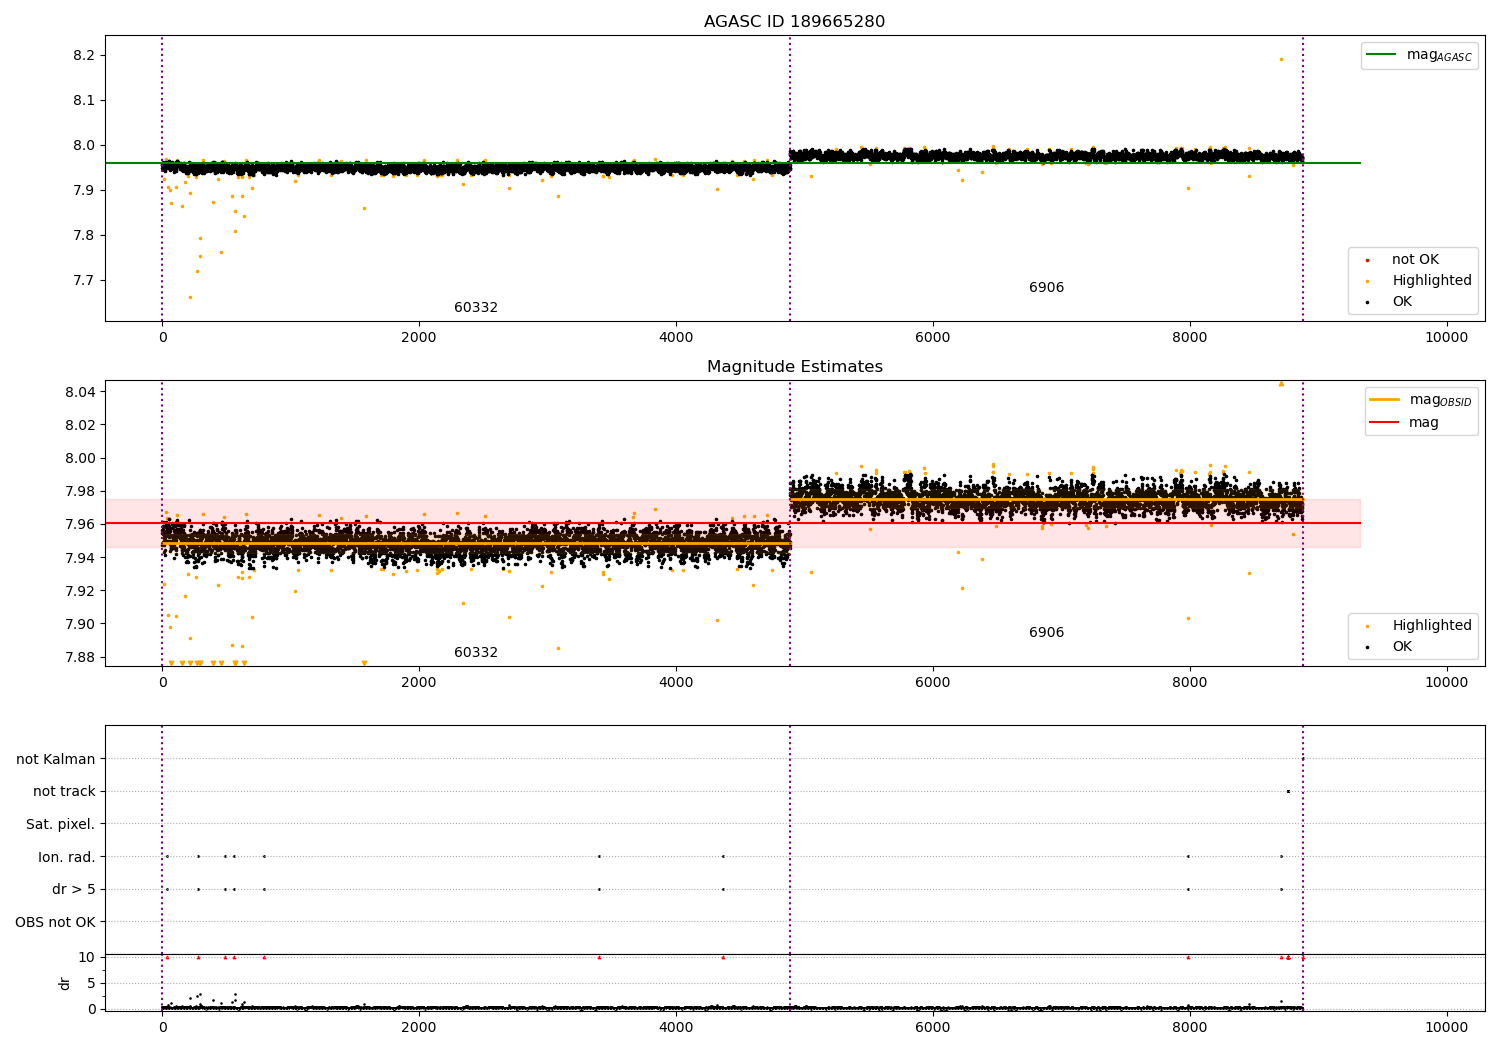Image resolution: width=1500 pixels, height=1050 pixels.
Task: Click the orange mag OBSID legend line
Action: [x=1385, y=400]
